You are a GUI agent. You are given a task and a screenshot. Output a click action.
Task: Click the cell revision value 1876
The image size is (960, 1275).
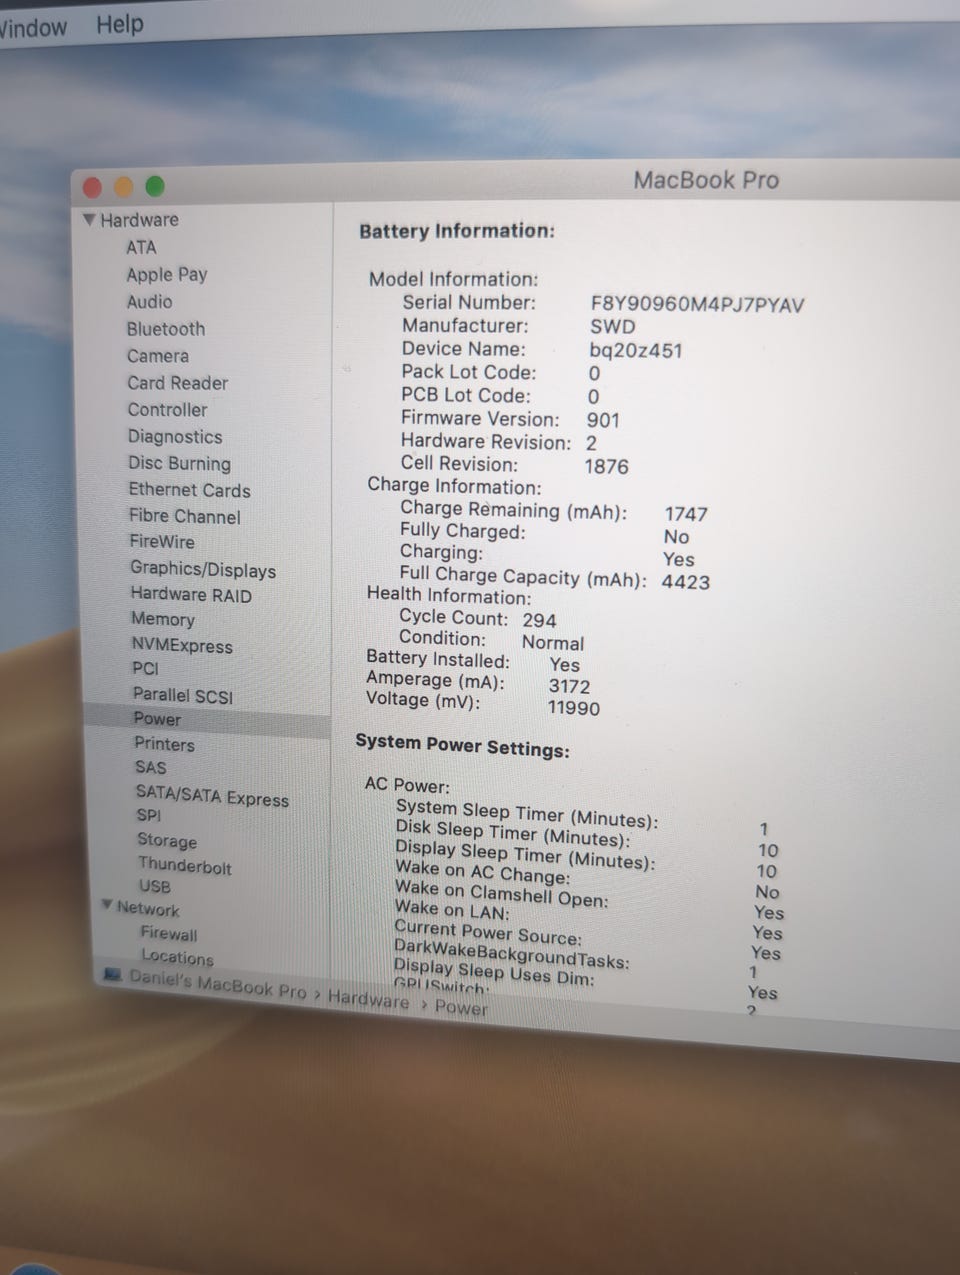point(606,466)
